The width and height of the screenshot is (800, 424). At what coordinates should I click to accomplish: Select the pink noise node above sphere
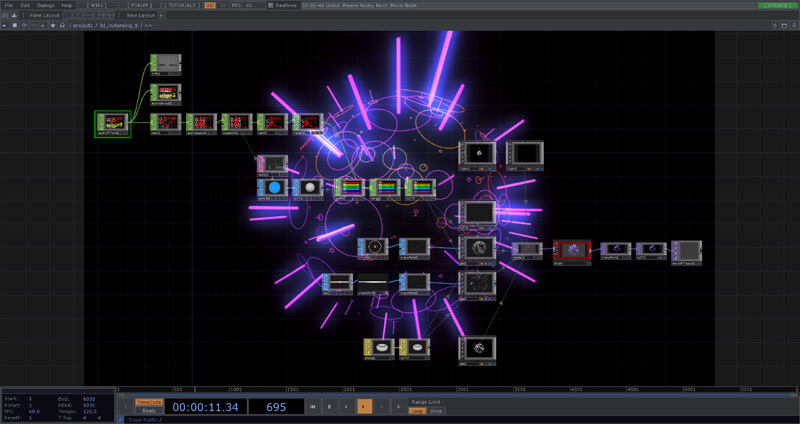click(272, 165)
